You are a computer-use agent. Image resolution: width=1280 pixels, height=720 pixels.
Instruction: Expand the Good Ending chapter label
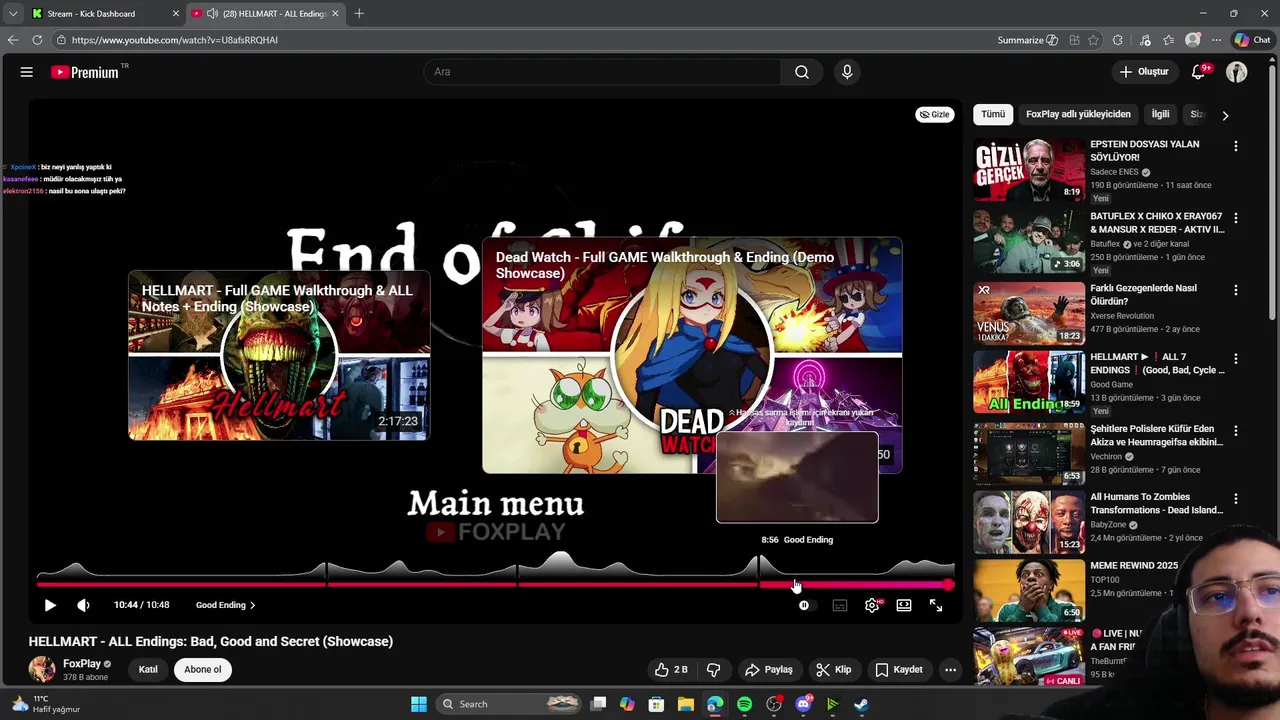point(225,605)
